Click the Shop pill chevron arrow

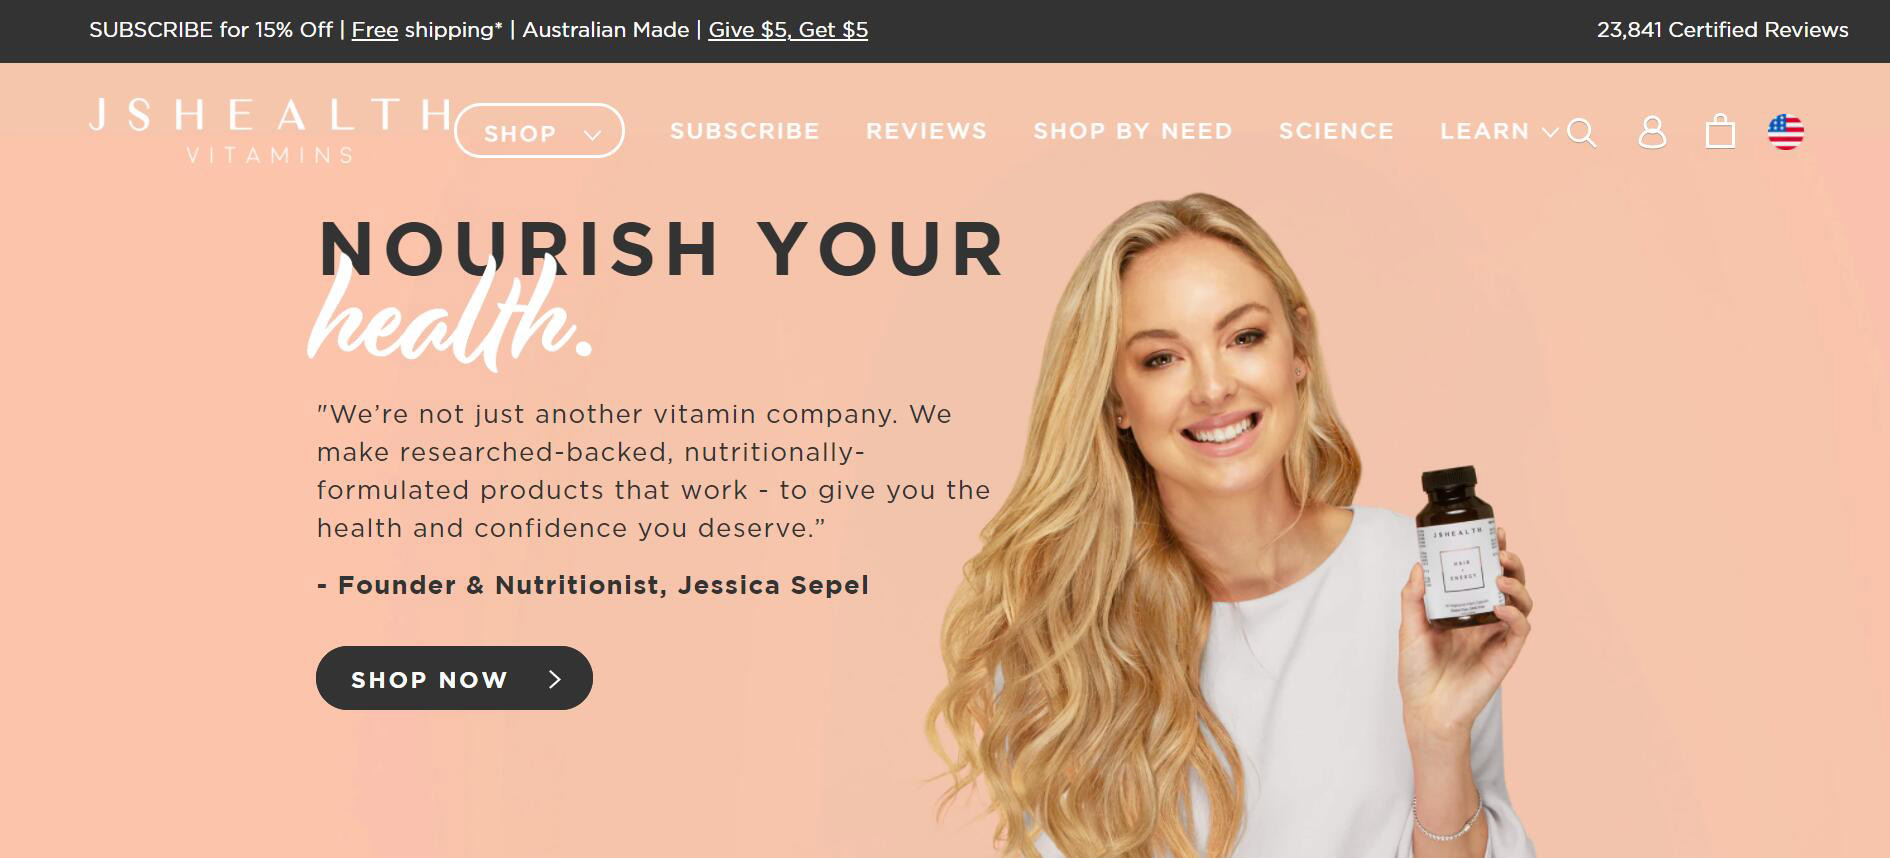pos(592,135)
